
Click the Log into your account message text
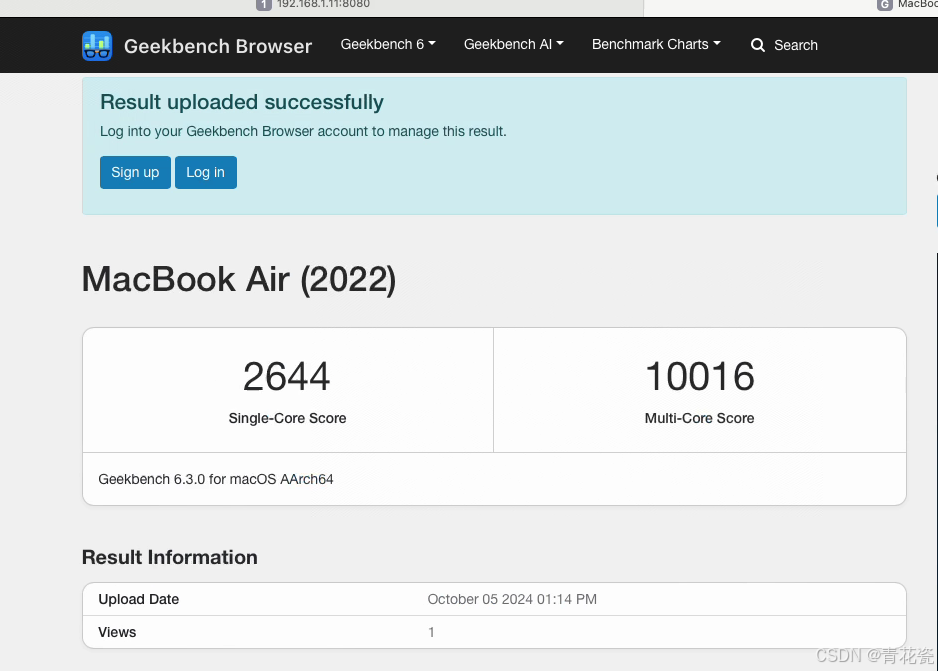coord(303,131)
